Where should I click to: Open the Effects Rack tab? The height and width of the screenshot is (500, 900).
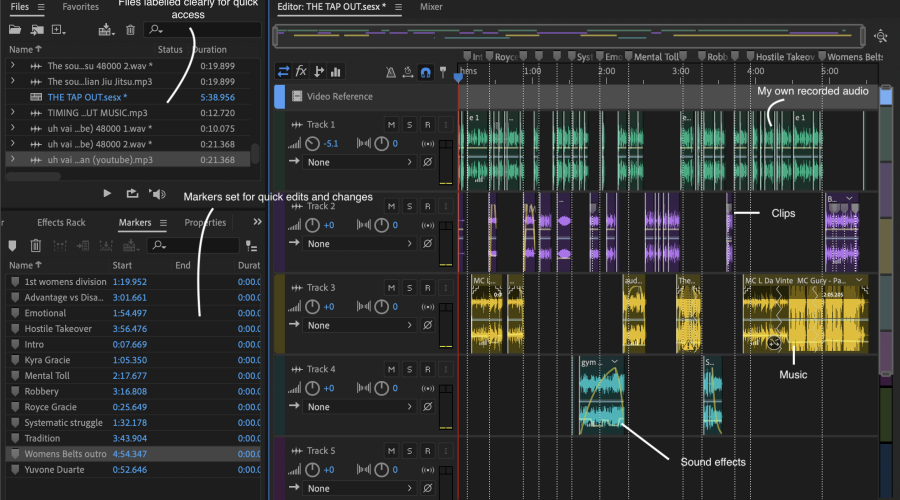pyautogui.click(x=61, y=222)
